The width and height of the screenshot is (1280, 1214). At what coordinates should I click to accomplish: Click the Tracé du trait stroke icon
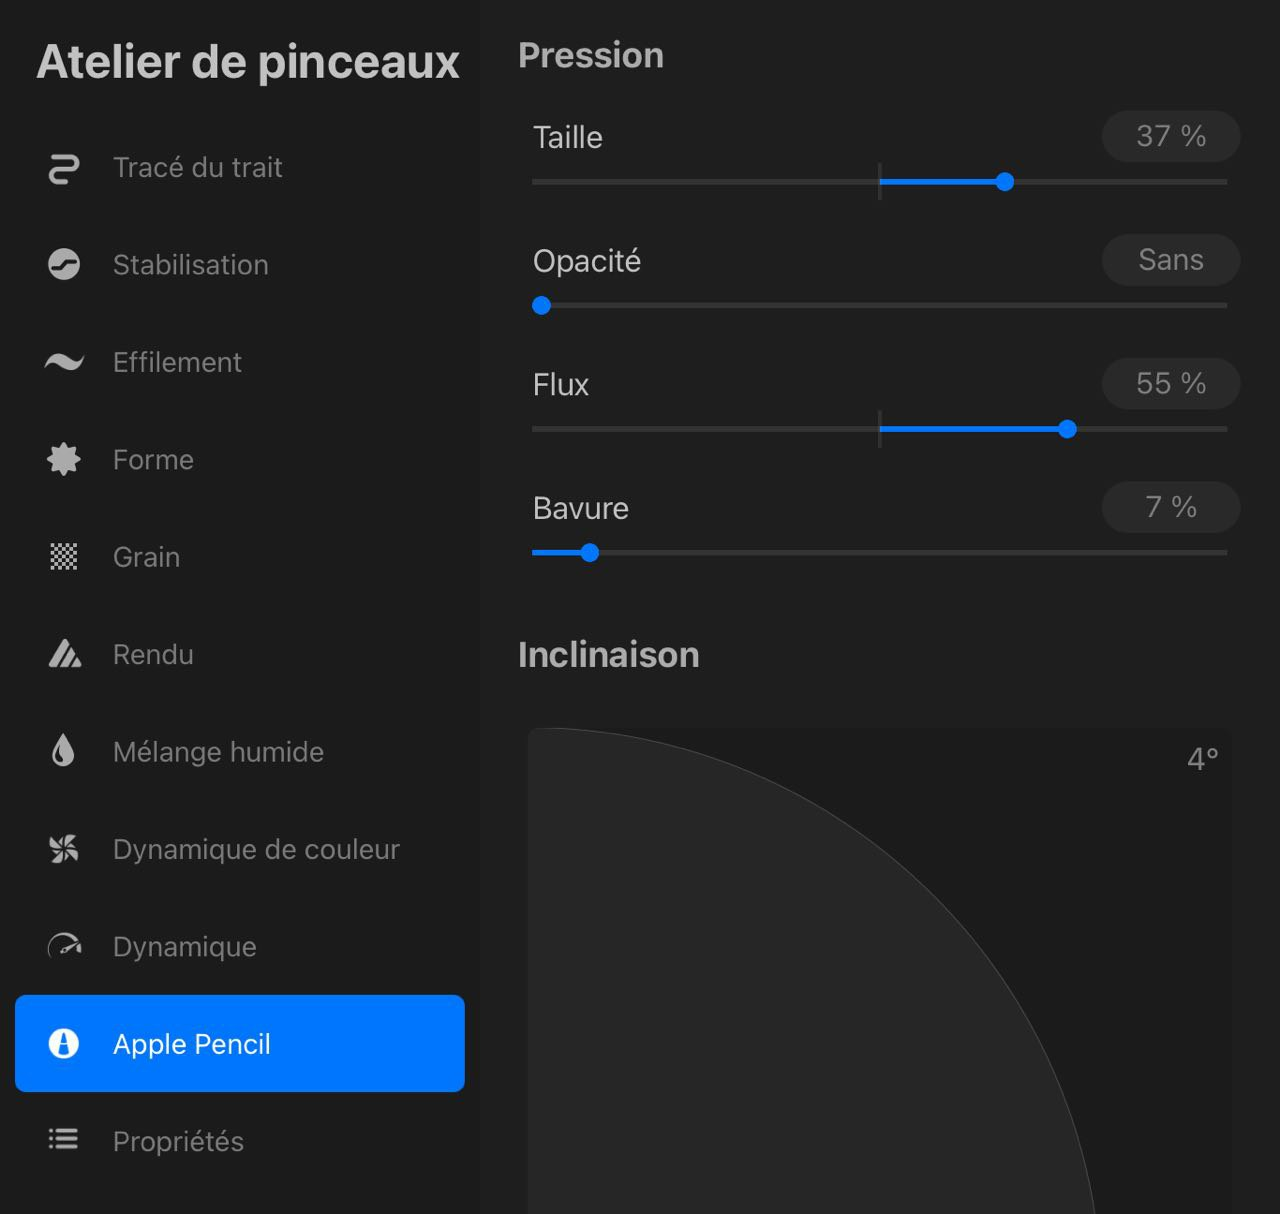pyautogui.click(x=64, y=168)
